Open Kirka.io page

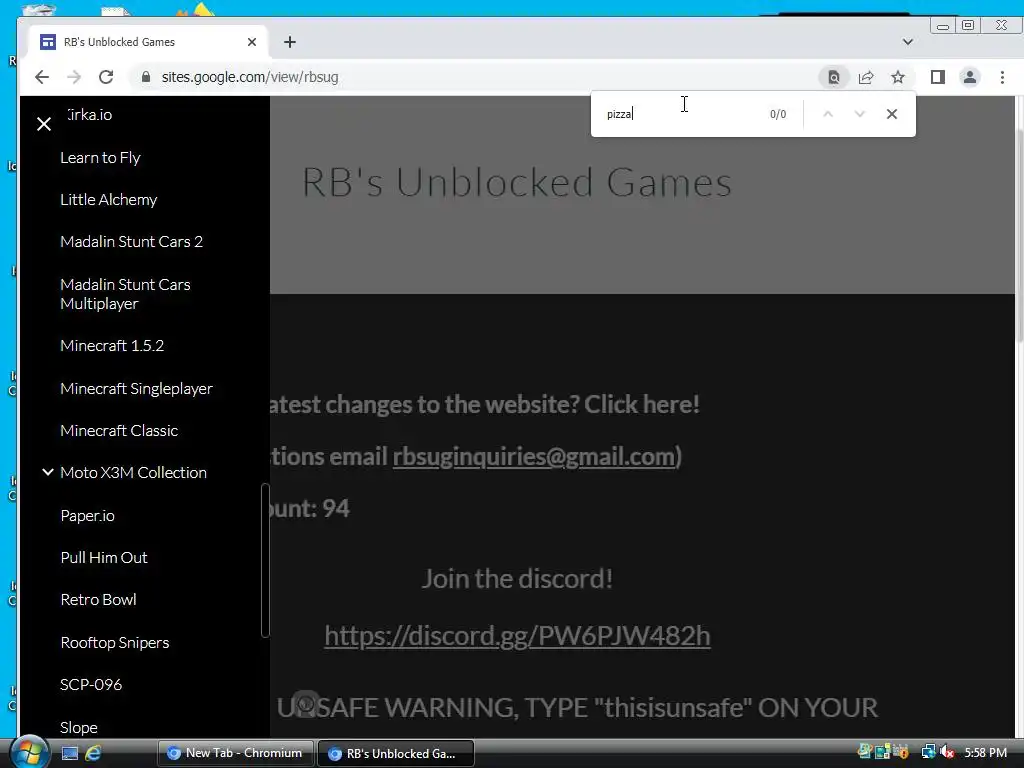pos(89,115)
